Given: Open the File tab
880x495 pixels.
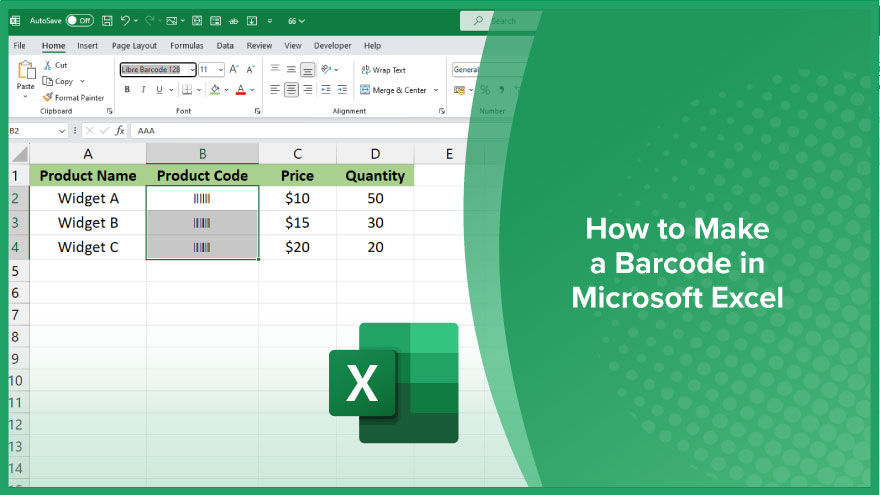Looking at the screenshot, I should pos(20,45).
